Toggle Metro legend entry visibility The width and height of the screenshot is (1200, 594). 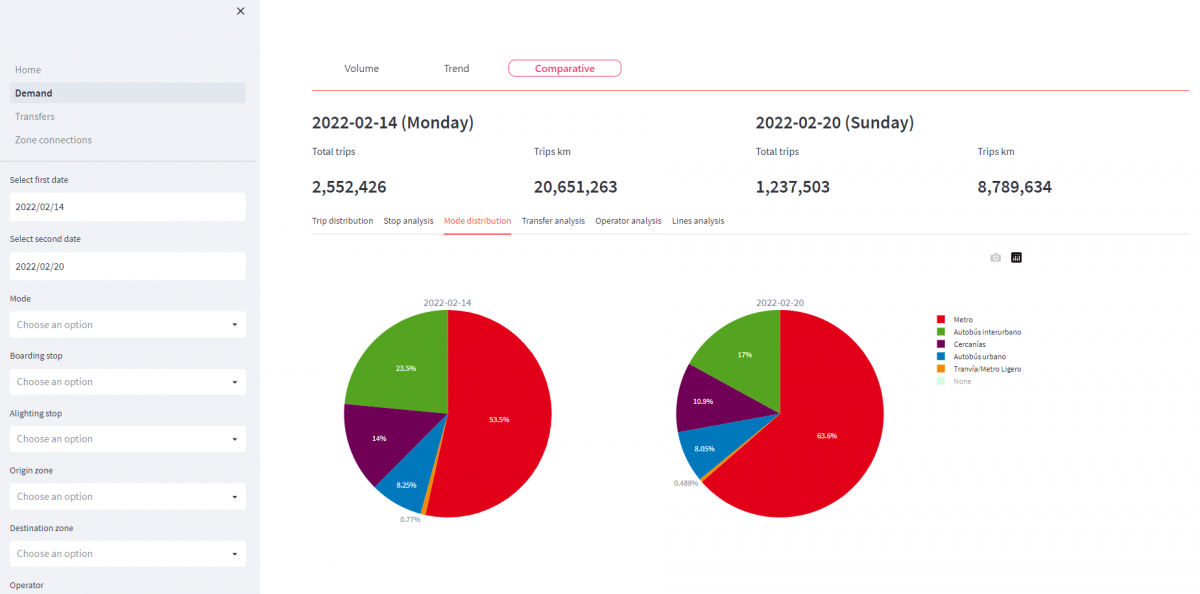point(963,320)
